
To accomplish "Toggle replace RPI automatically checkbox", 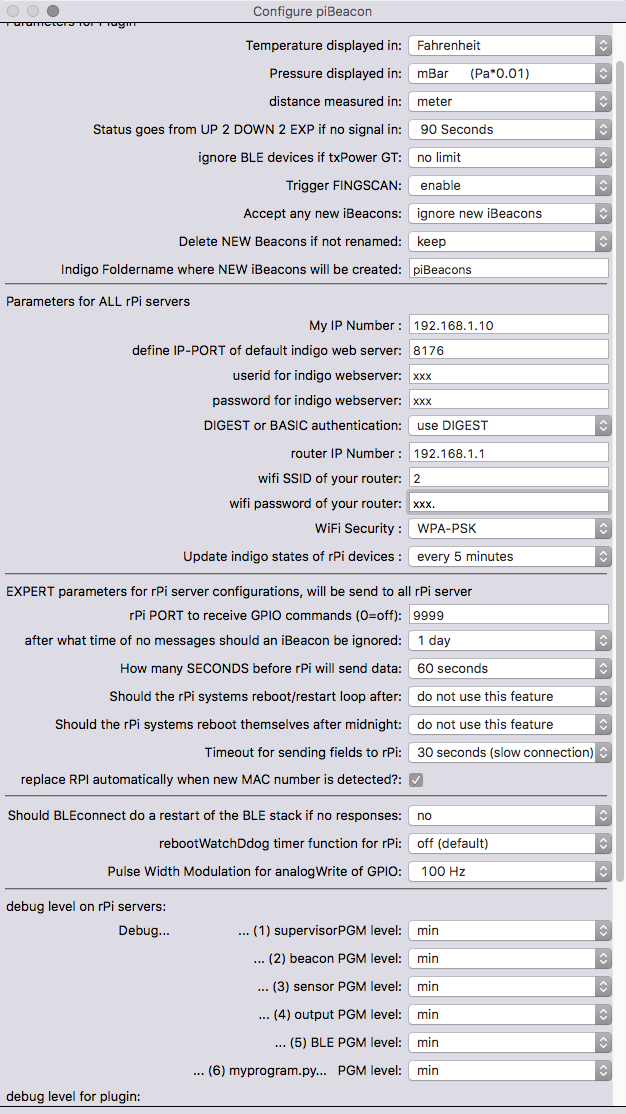I will tap(416, 780).
